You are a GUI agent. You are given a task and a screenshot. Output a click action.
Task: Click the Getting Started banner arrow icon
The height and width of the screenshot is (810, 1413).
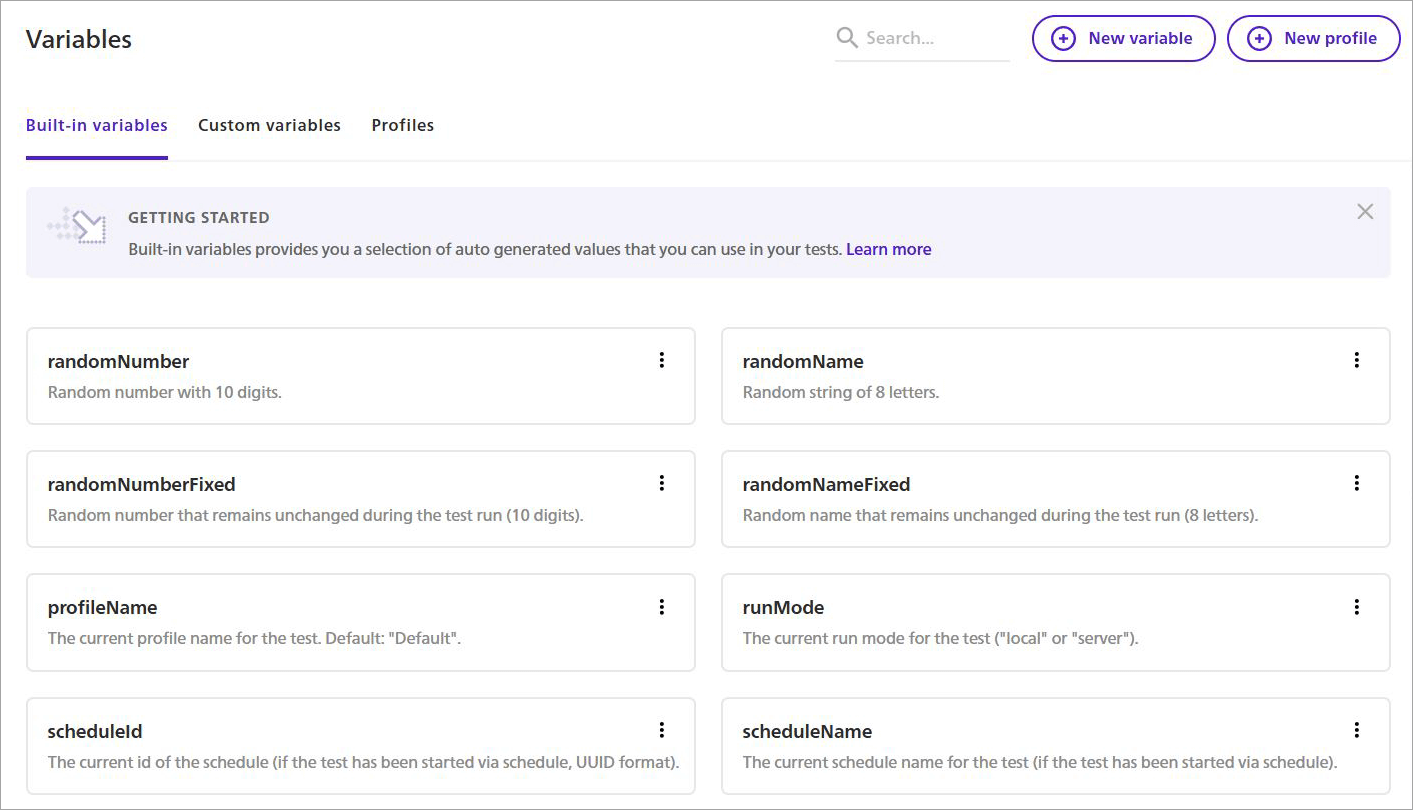(x=78, y=227)
